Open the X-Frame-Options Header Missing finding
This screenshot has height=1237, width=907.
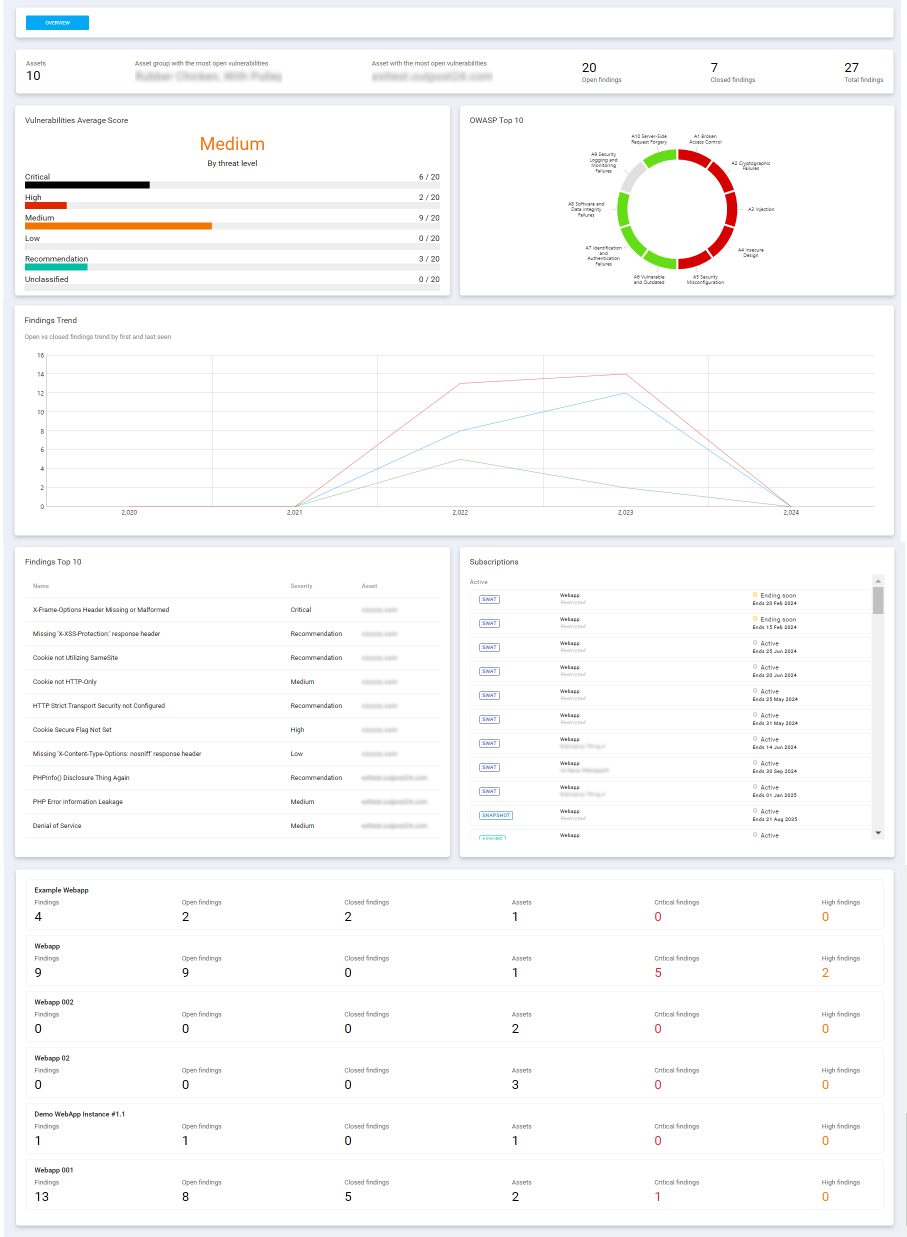point(101,609)
